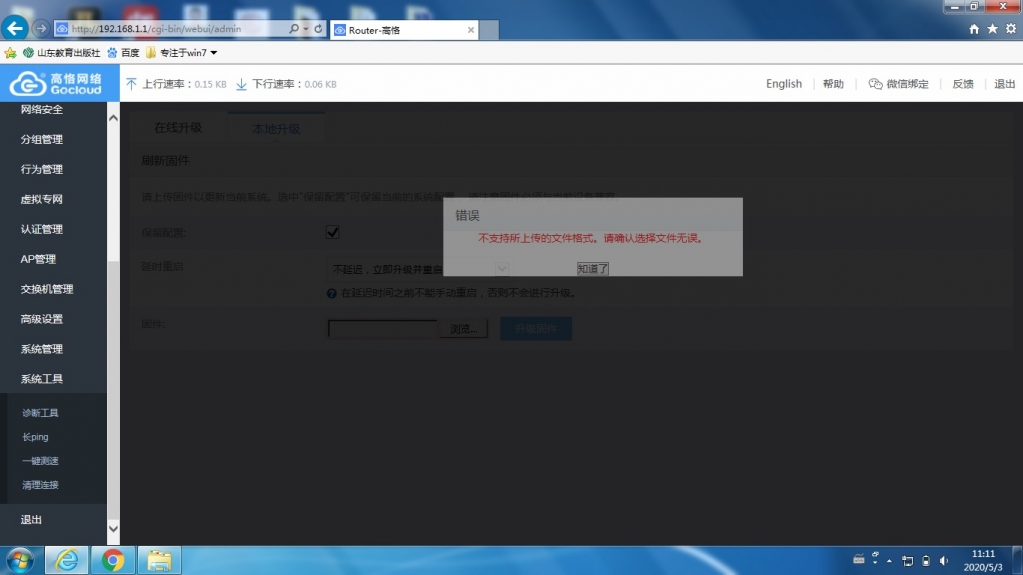Viewport: 1023px width, 575px height.
Task: Click the firmware file path field
Action: click(382, 328)
